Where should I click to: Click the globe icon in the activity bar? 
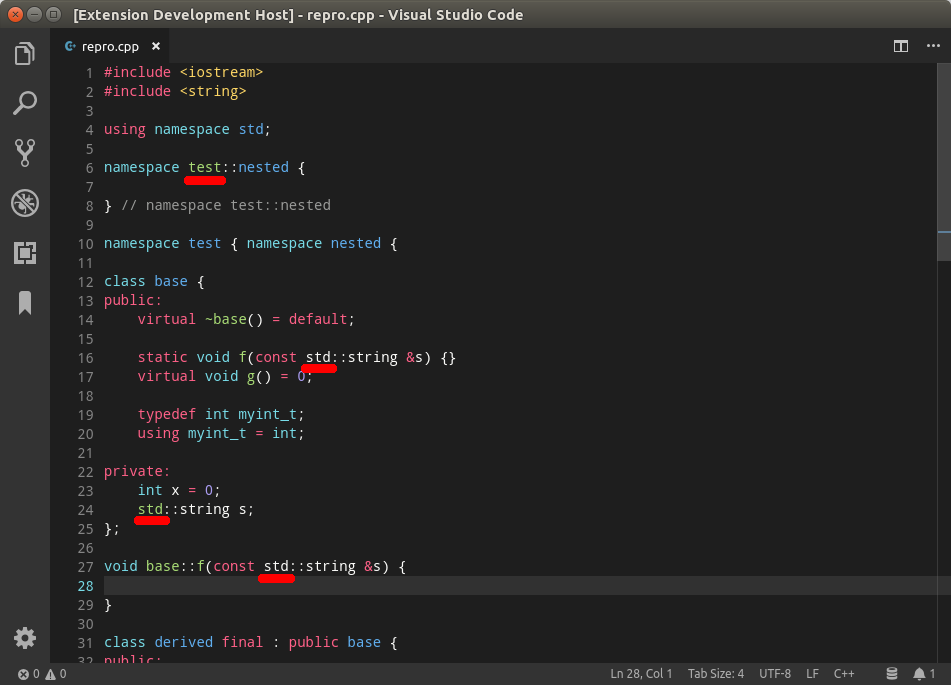point(25,203)
